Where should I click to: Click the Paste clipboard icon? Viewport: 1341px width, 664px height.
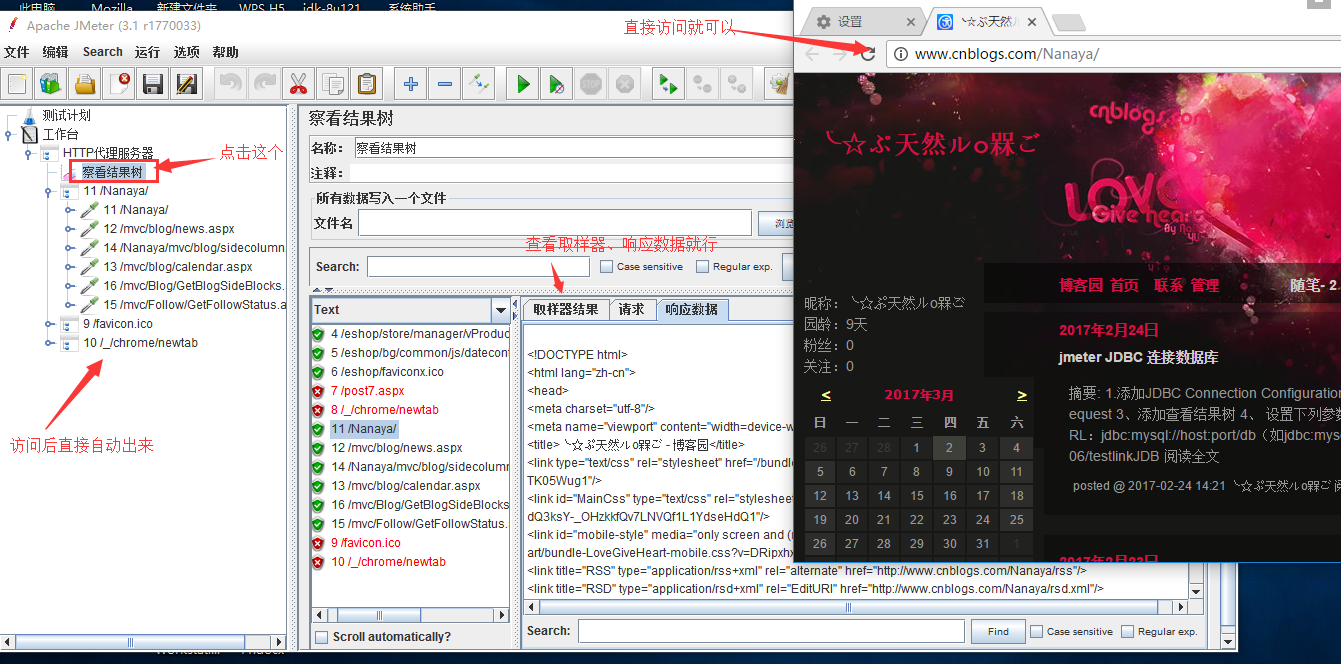click(367, 84)
